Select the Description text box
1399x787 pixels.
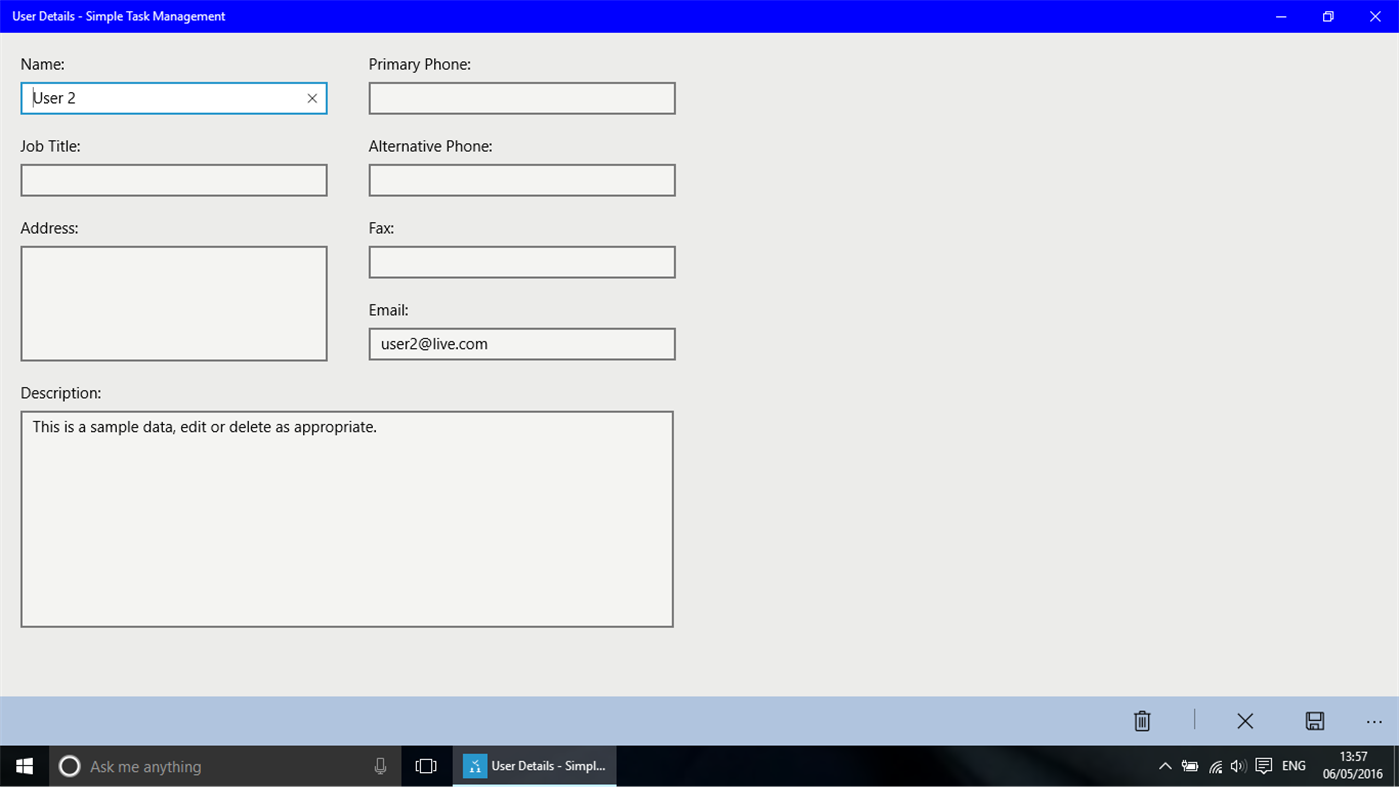pos(347,518)
